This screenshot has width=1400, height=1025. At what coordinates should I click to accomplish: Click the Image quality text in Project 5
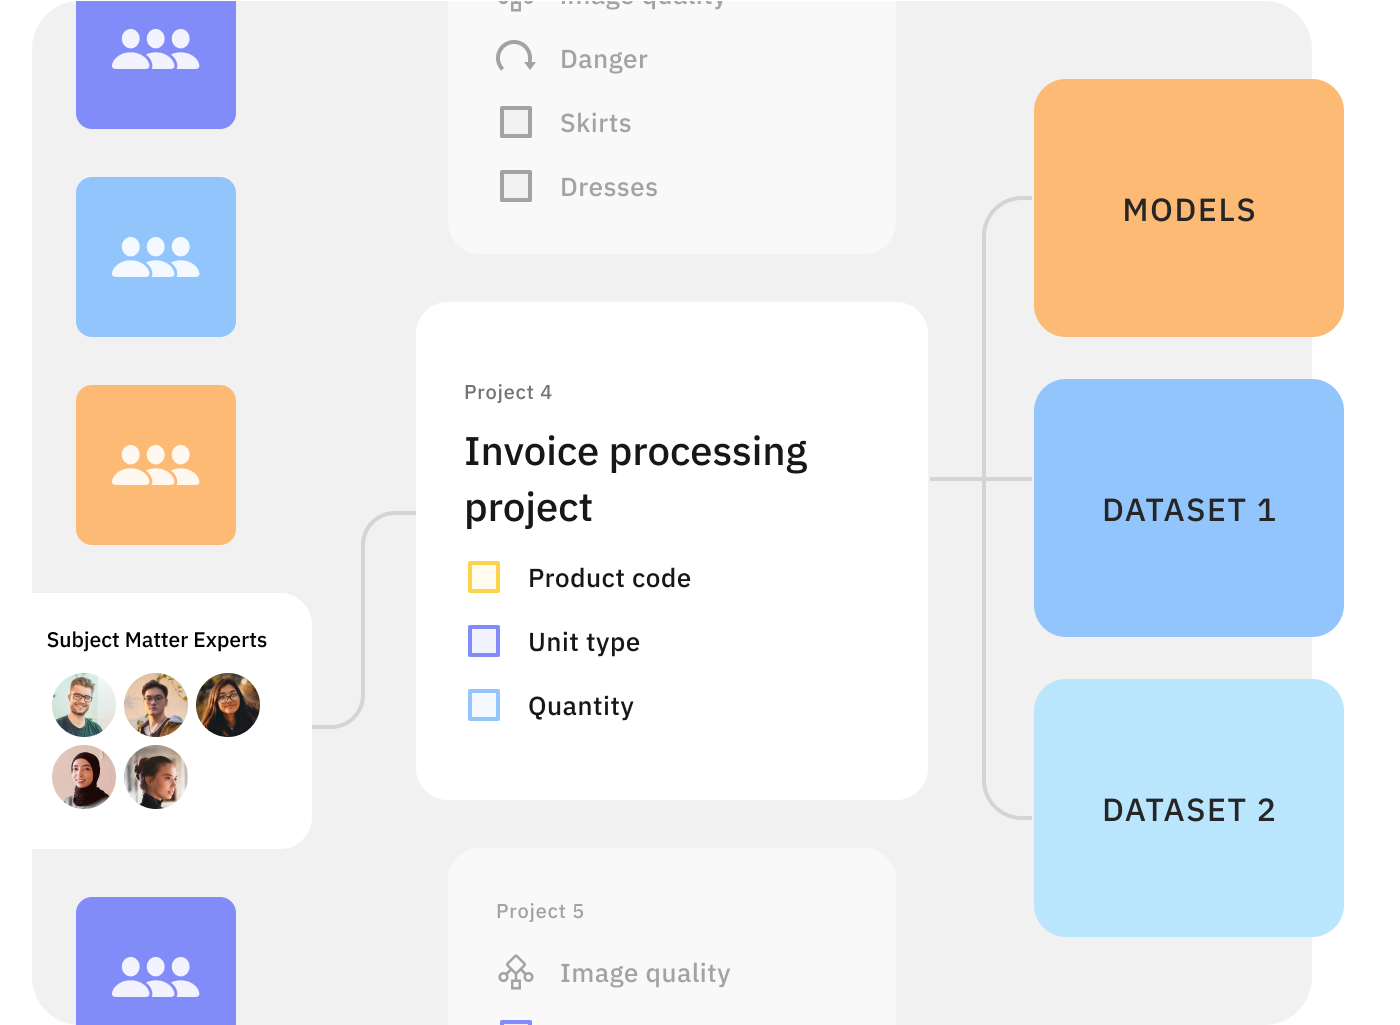pyautogui.click(x=645, y=973)
